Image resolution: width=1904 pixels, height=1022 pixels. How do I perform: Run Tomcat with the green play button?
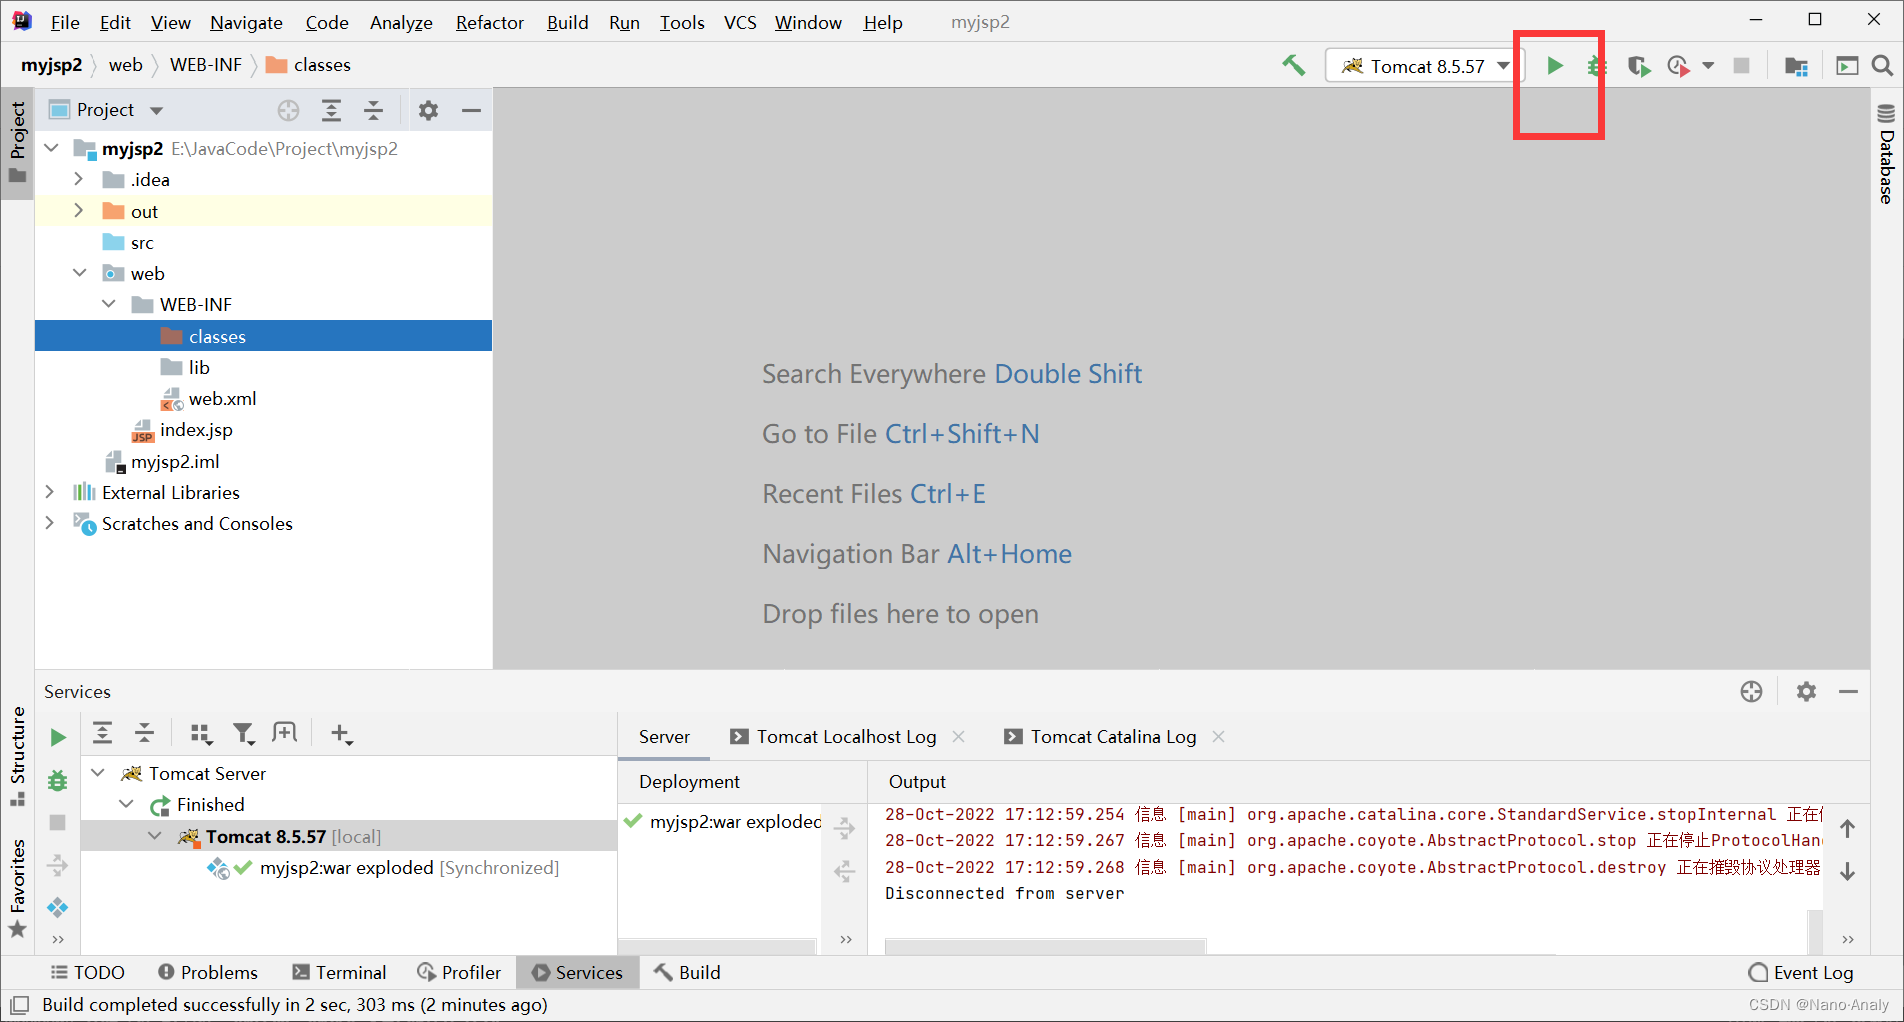1554,66
